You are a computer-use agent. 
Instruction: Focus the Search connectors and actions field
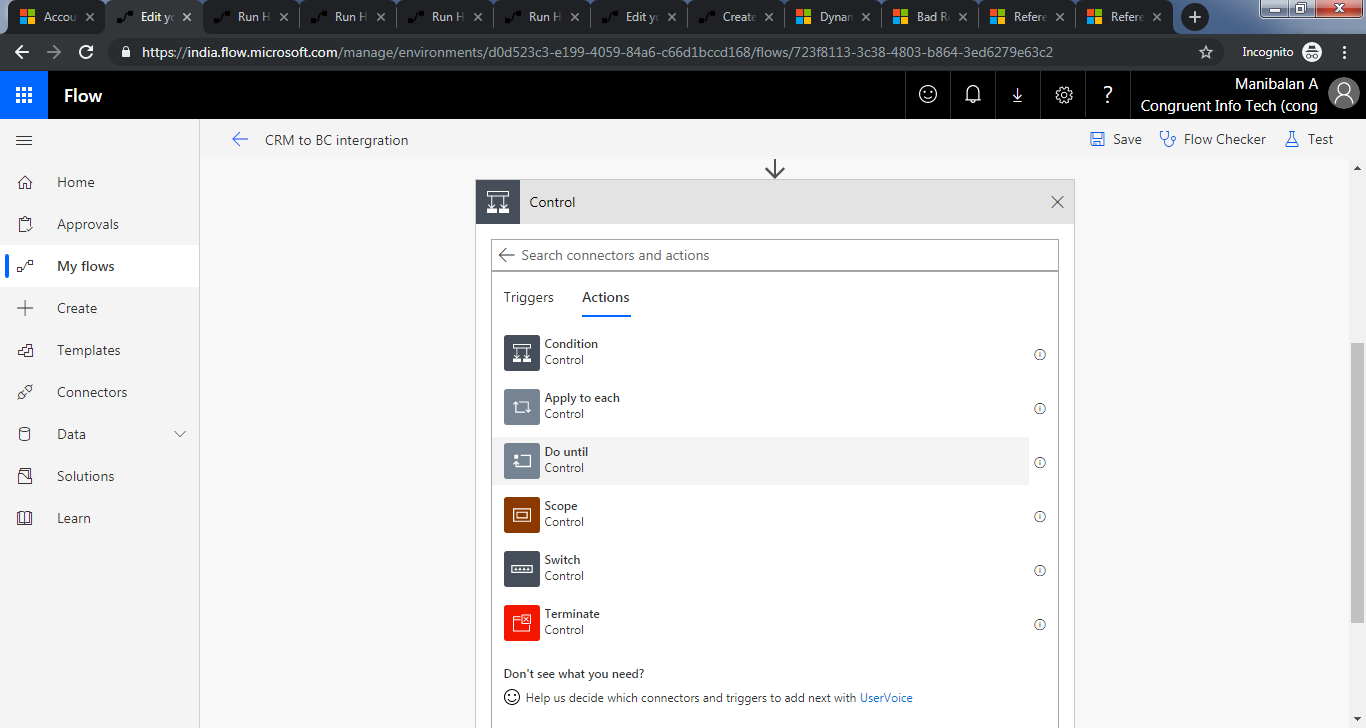[x=775, y=255]
